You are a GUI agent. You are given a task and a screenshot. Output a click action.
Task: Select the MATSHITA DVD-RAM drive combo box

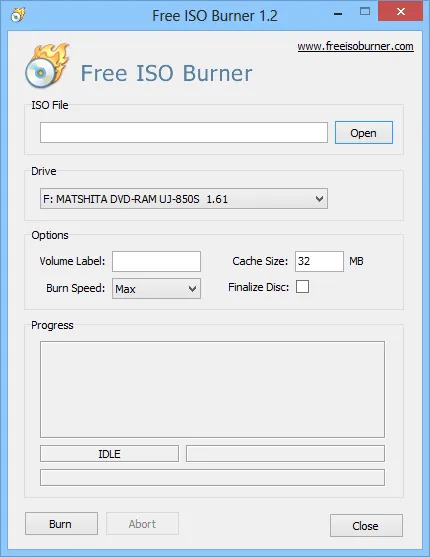click(184, 199)
